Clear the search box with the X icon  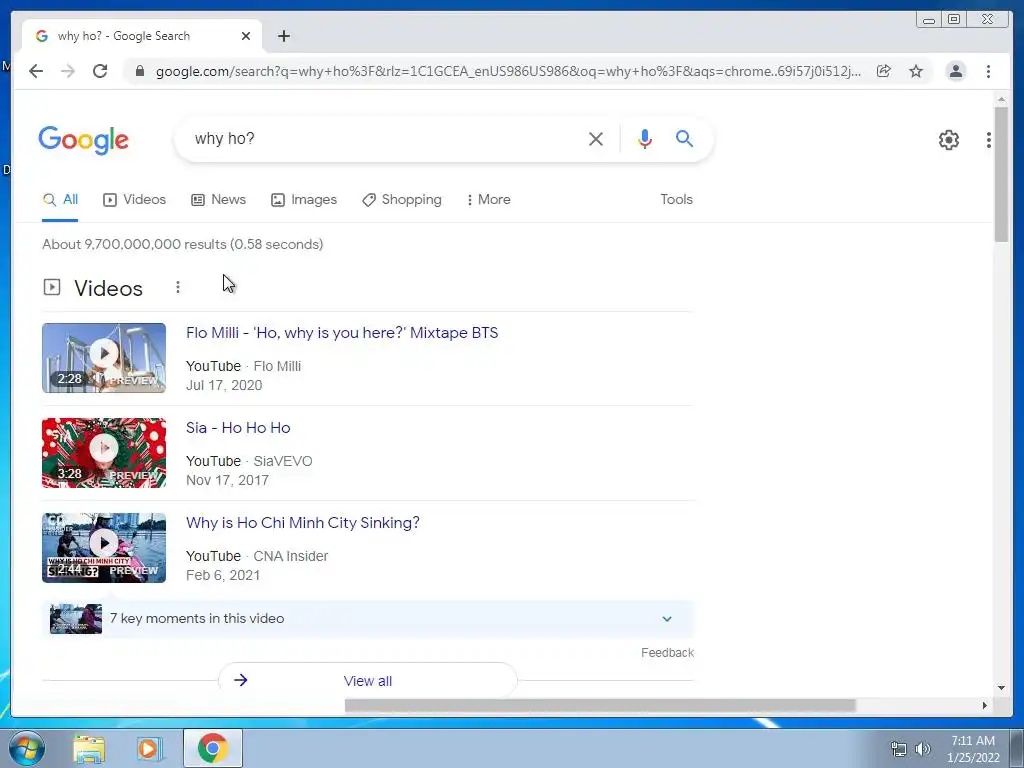click(x=596, y=139)
